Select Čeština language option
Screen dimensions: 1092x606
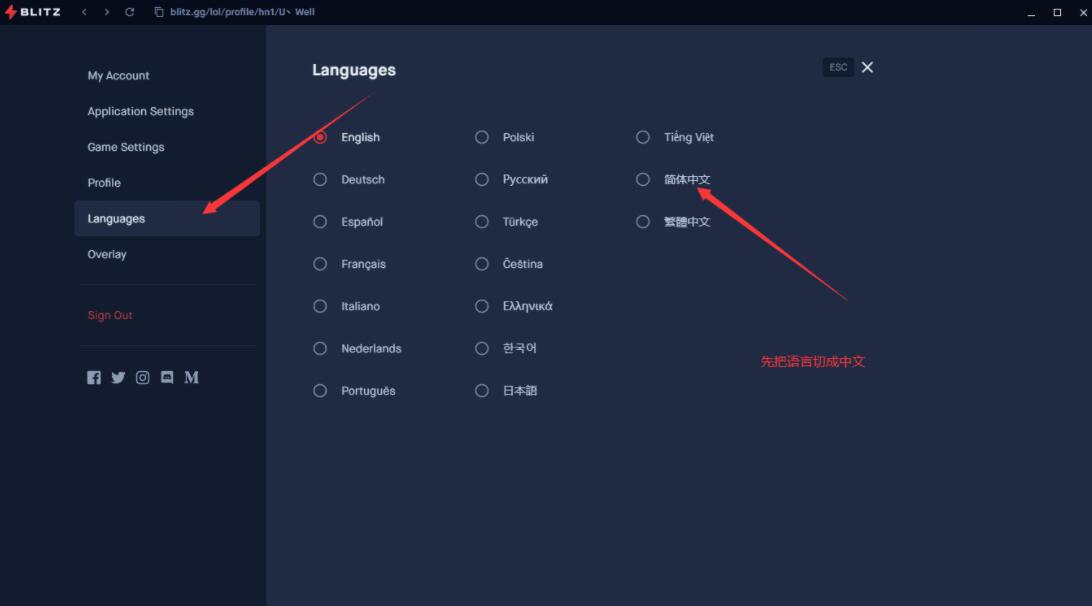point(482,264)
